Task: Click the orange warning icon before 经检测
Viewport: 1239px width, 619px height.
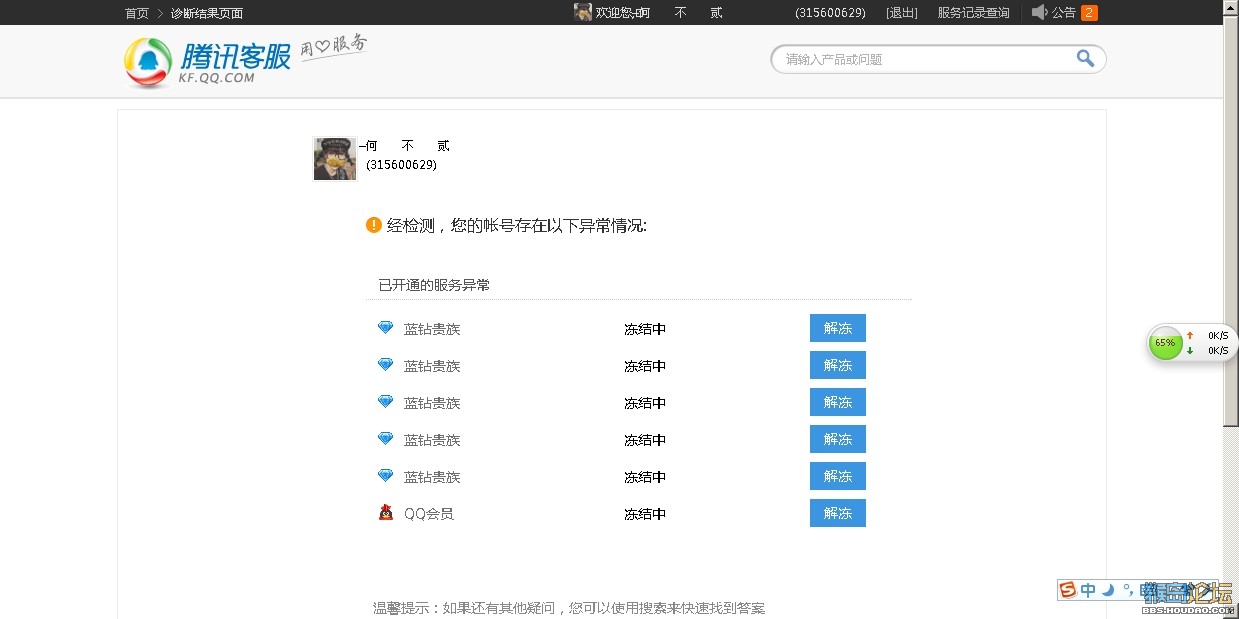Action: click(374, 225)
